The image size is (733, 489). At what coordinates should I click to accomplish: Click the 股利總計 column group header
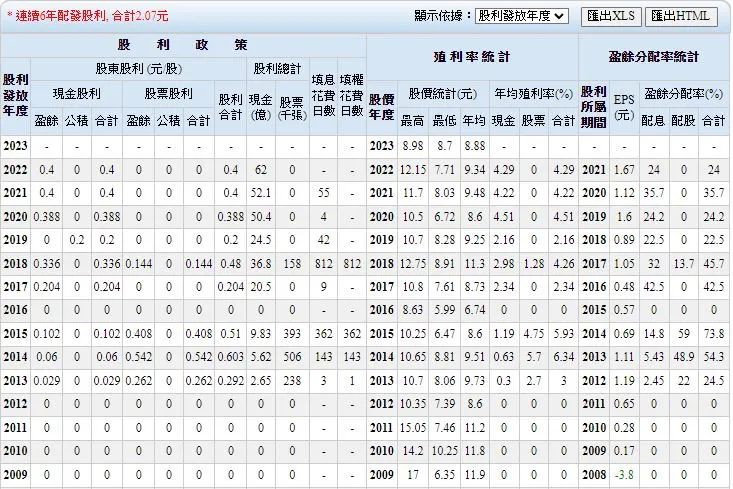pos(277,69)
